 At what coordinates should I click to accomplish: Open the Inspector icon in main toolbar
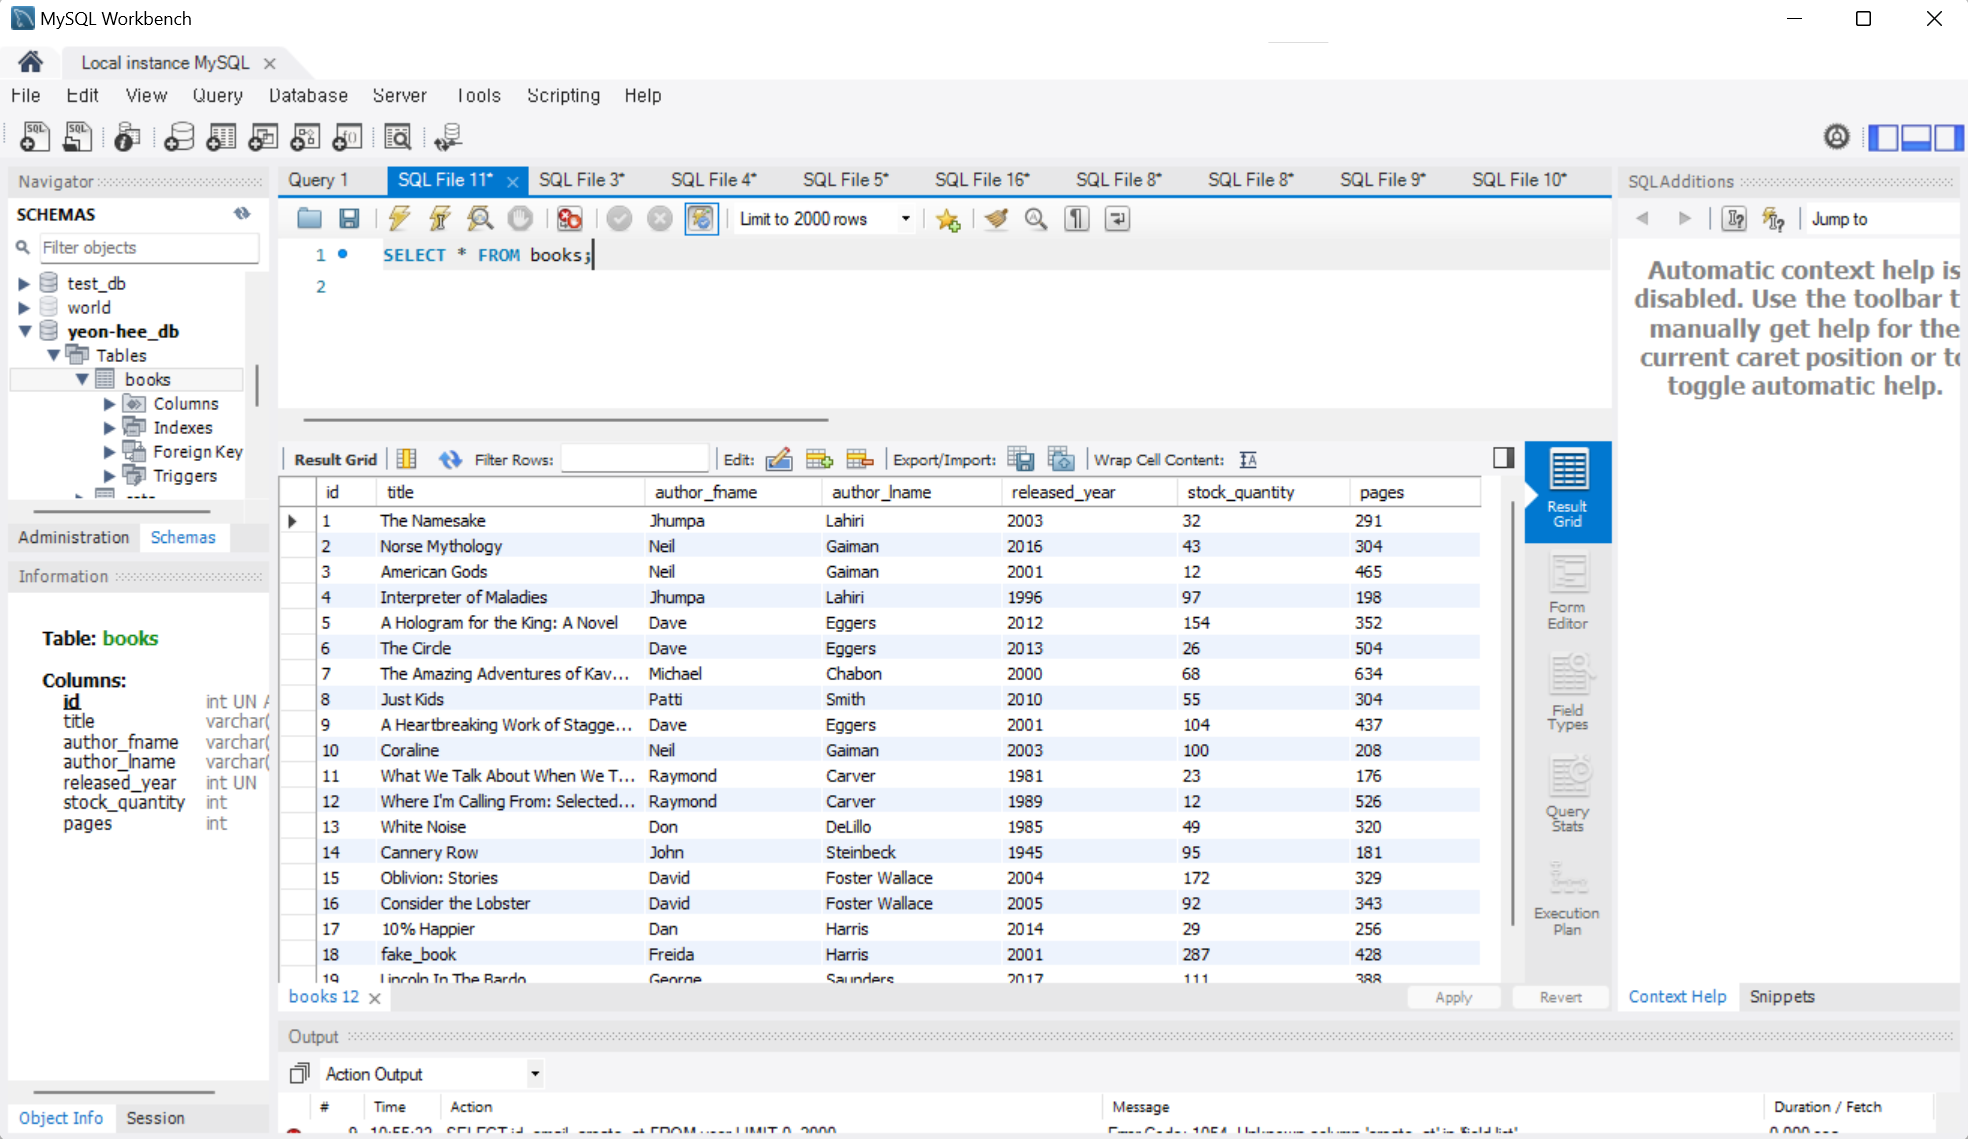[127, 137]
